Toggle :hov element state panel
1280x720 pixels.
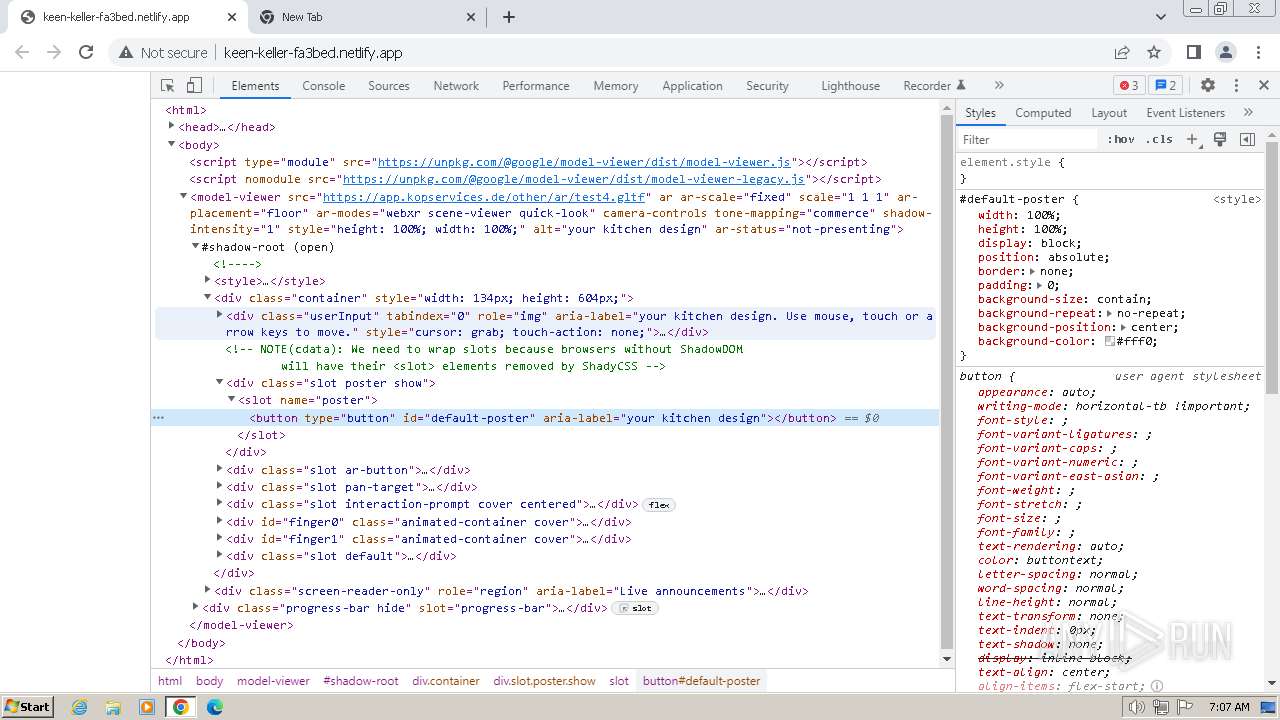pos(1121,140)
